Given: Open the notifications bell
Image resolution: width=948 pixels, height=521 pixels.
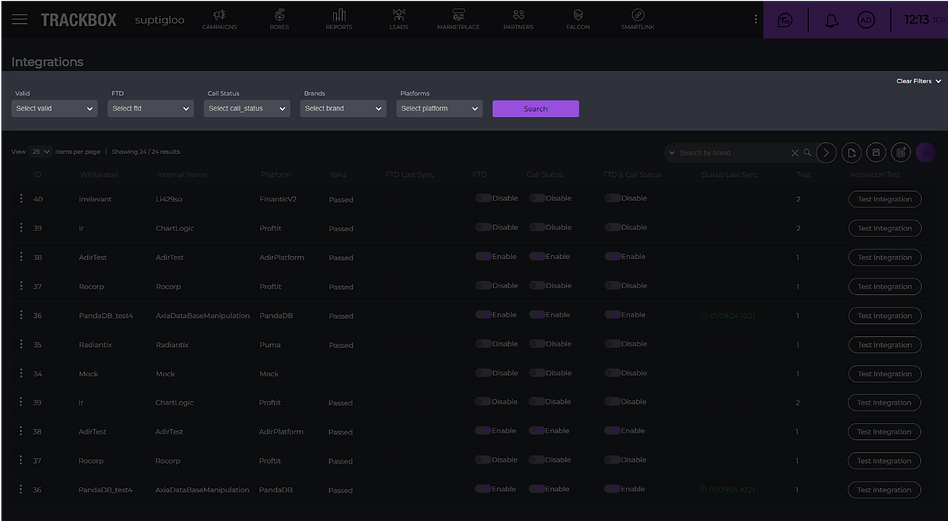Looking at the screenshot, I should 832,21.
